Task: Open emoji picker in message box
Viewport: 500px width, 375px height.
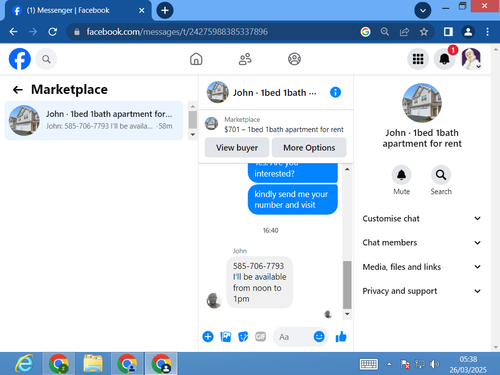Action: [x=319, y=337]
